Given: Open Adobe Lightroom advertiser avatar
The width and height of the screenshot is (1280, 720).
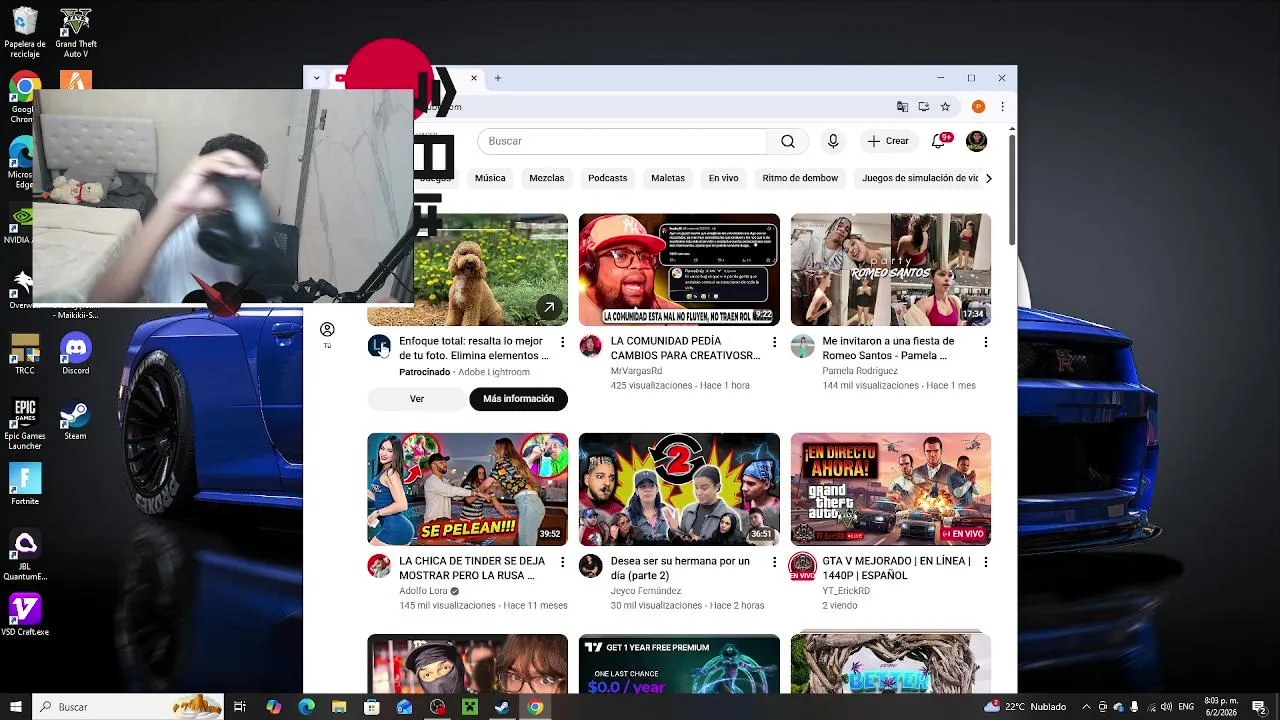Looking at the screenshot, I should (x=379, y=347).
